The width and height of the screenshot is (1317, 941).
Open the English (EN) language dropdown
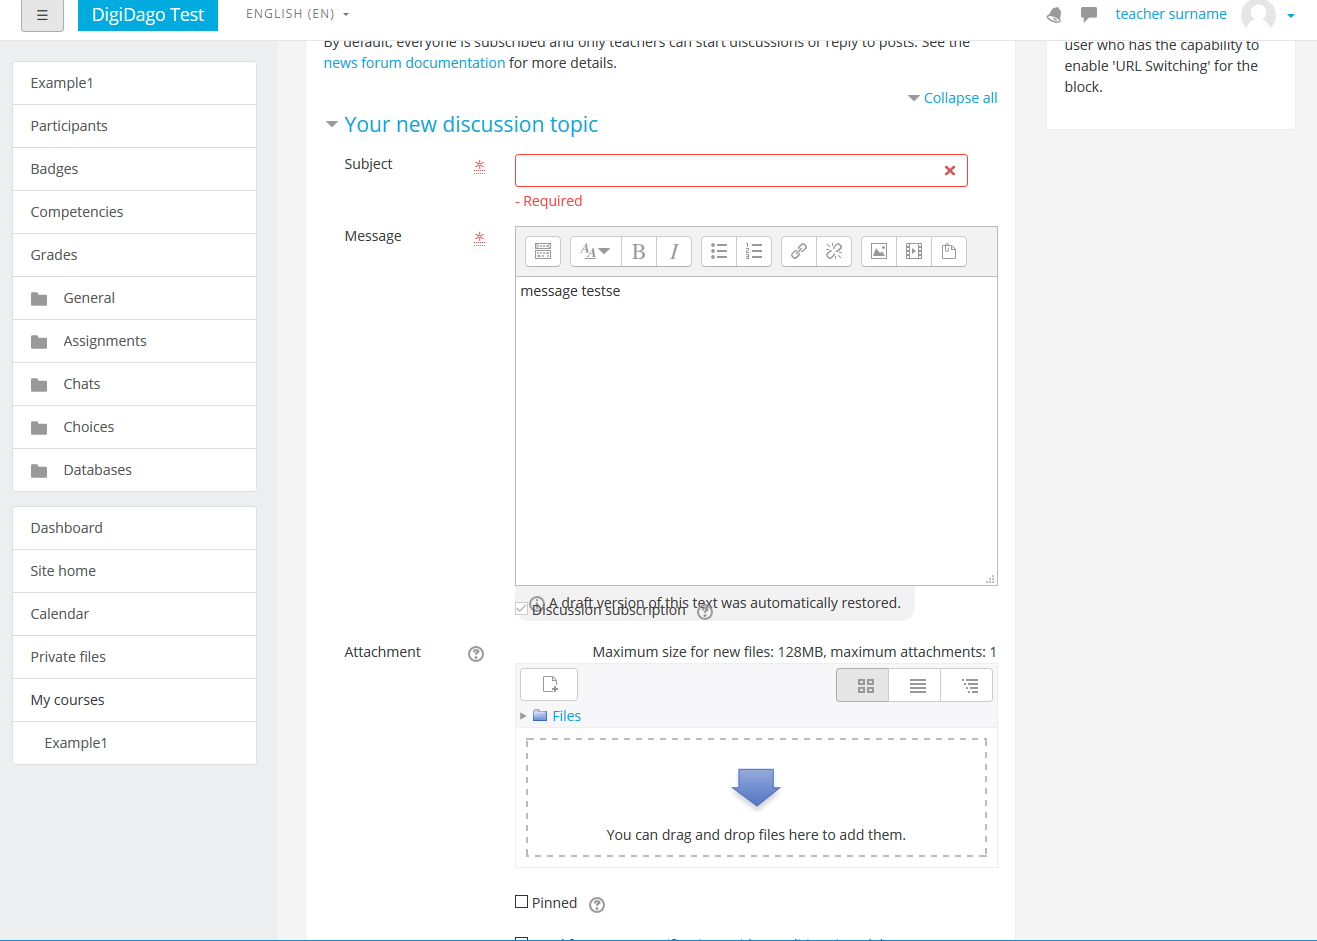pos(297,14)
